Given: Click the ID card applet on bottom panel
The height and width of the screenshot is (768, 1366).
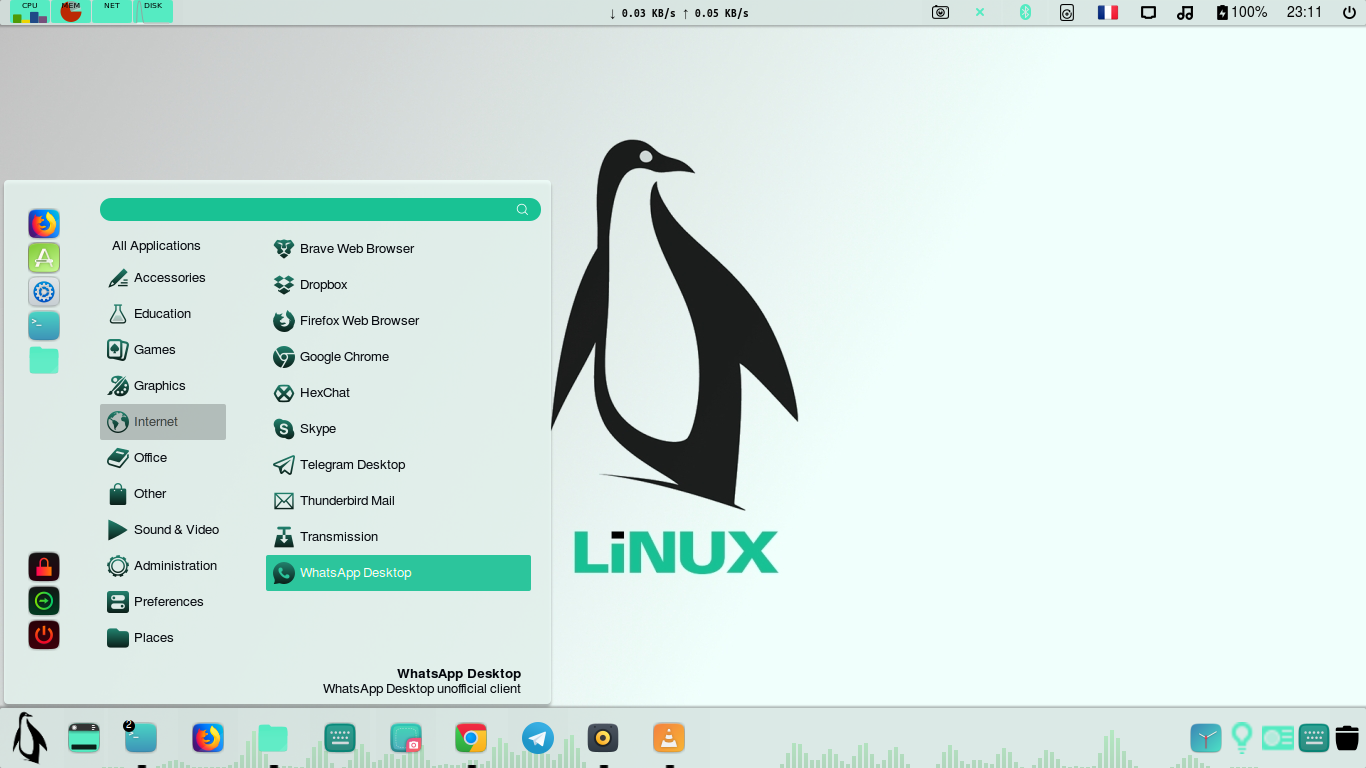Looking at the screenshot, I should (x=1278, y=738).
